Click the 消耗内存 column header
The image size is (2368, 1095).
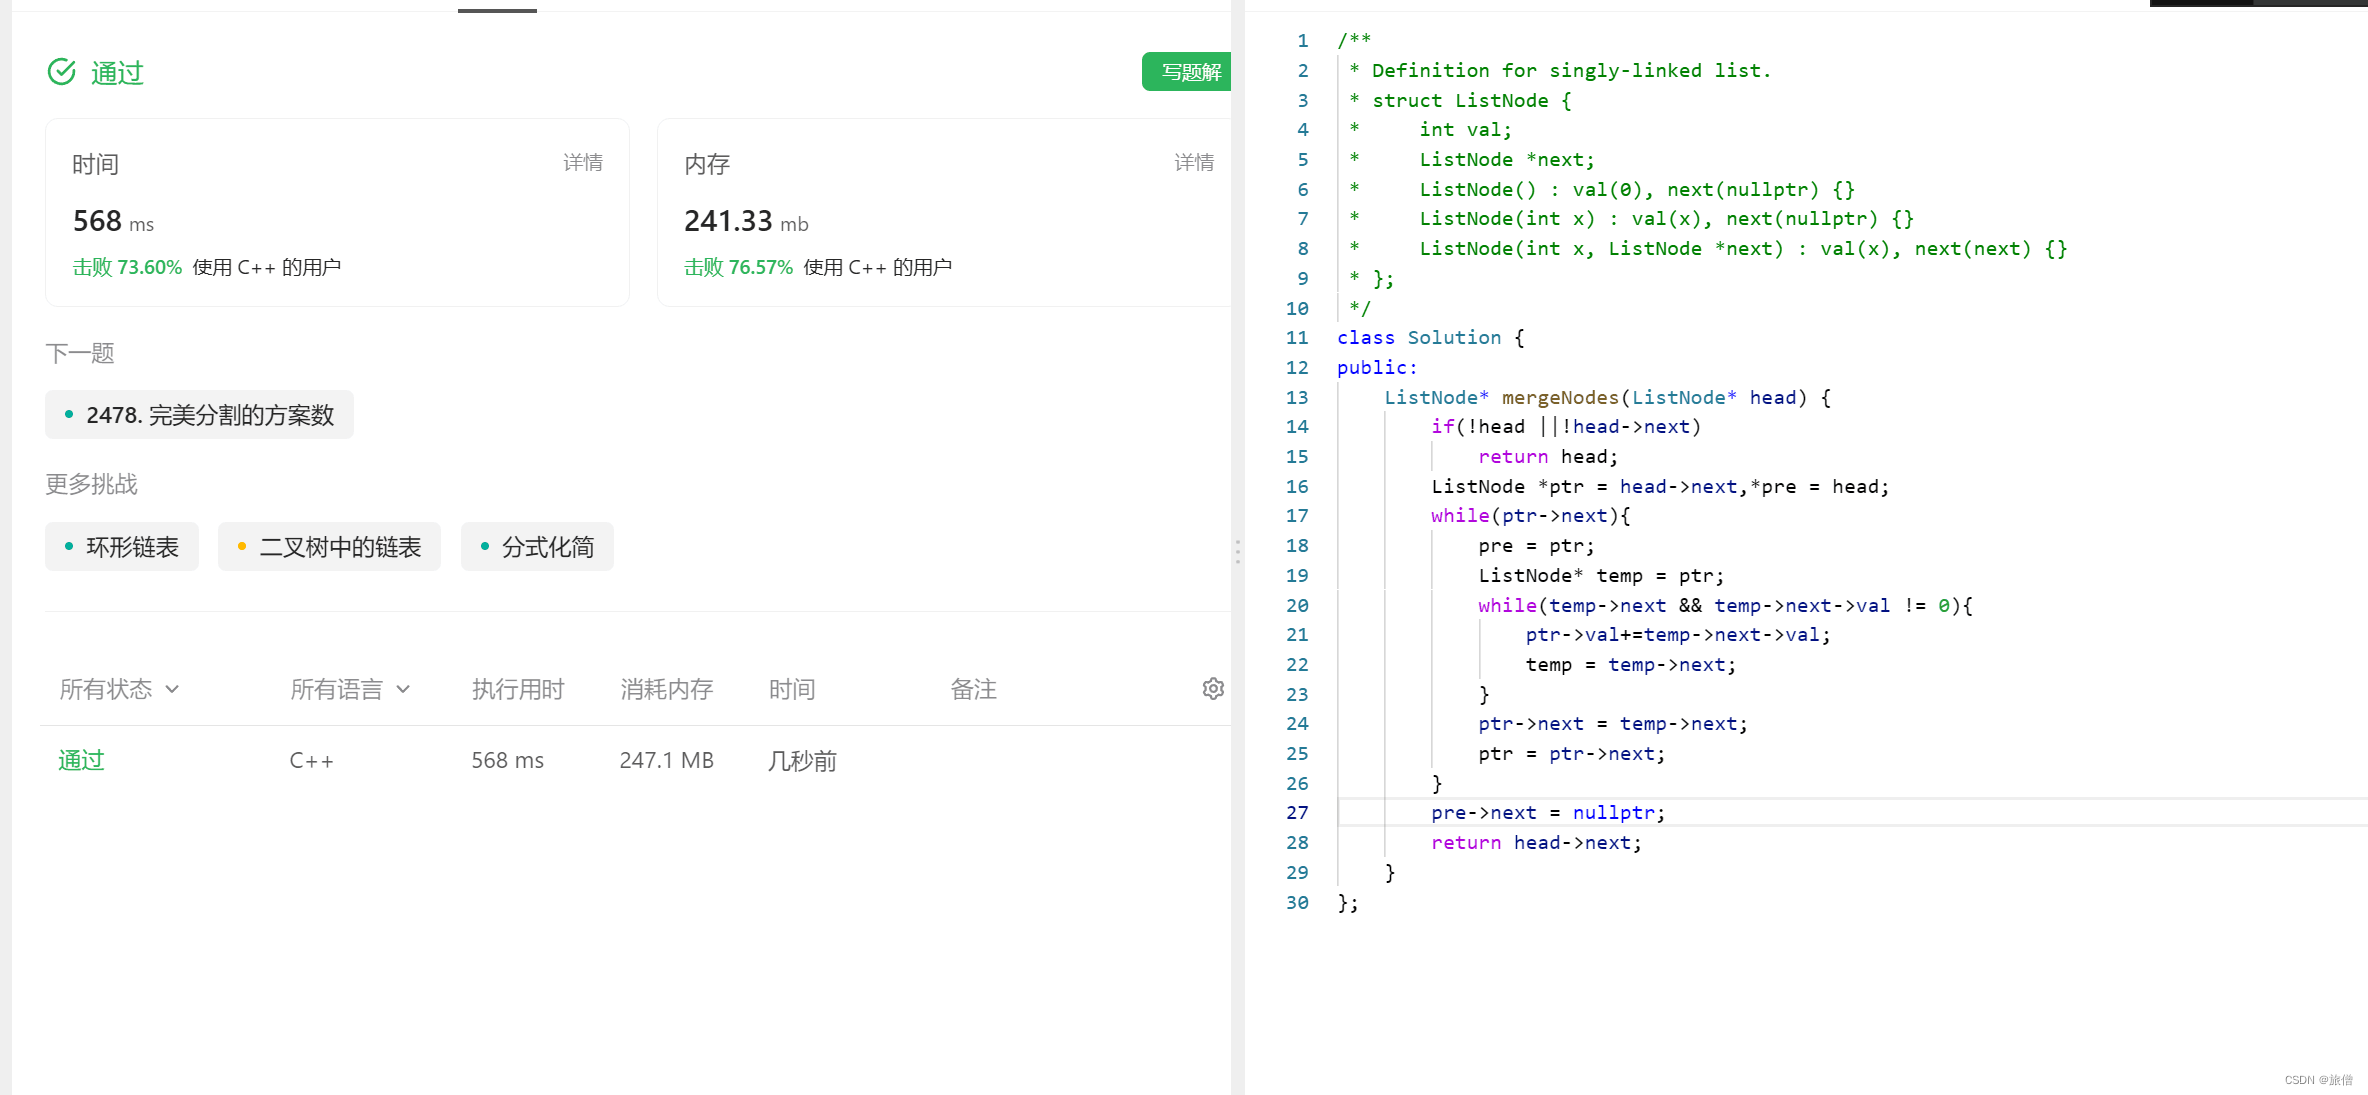click(666, 689)
